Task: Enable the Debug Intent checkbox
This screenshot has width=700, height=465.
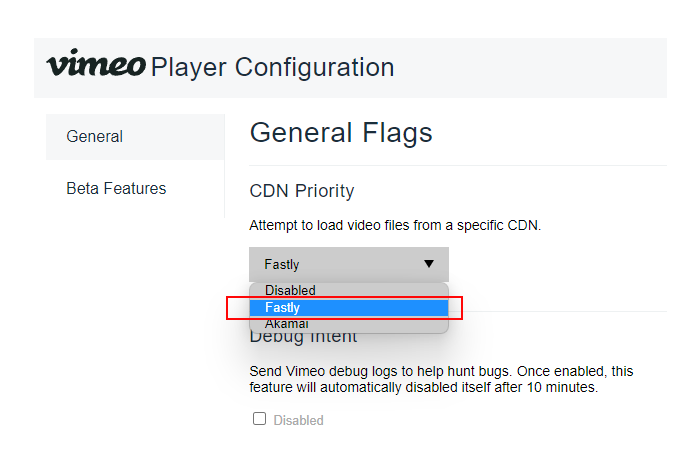Action: [x=260, y=419]
